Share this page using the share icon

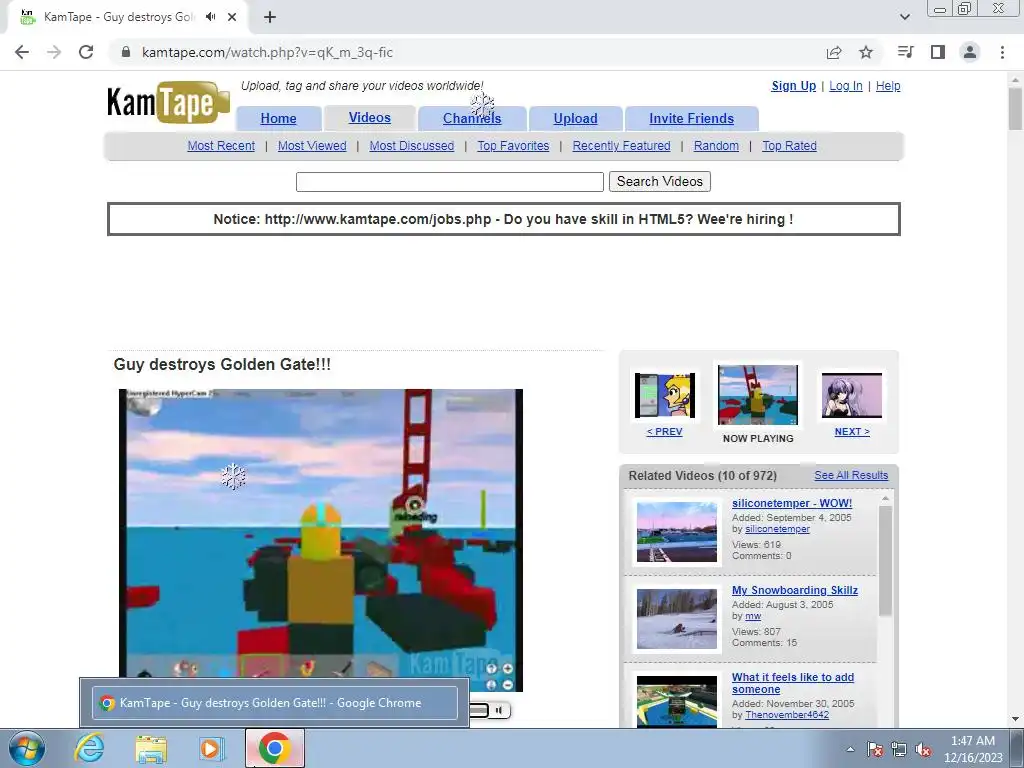click(x=834, y=52)
